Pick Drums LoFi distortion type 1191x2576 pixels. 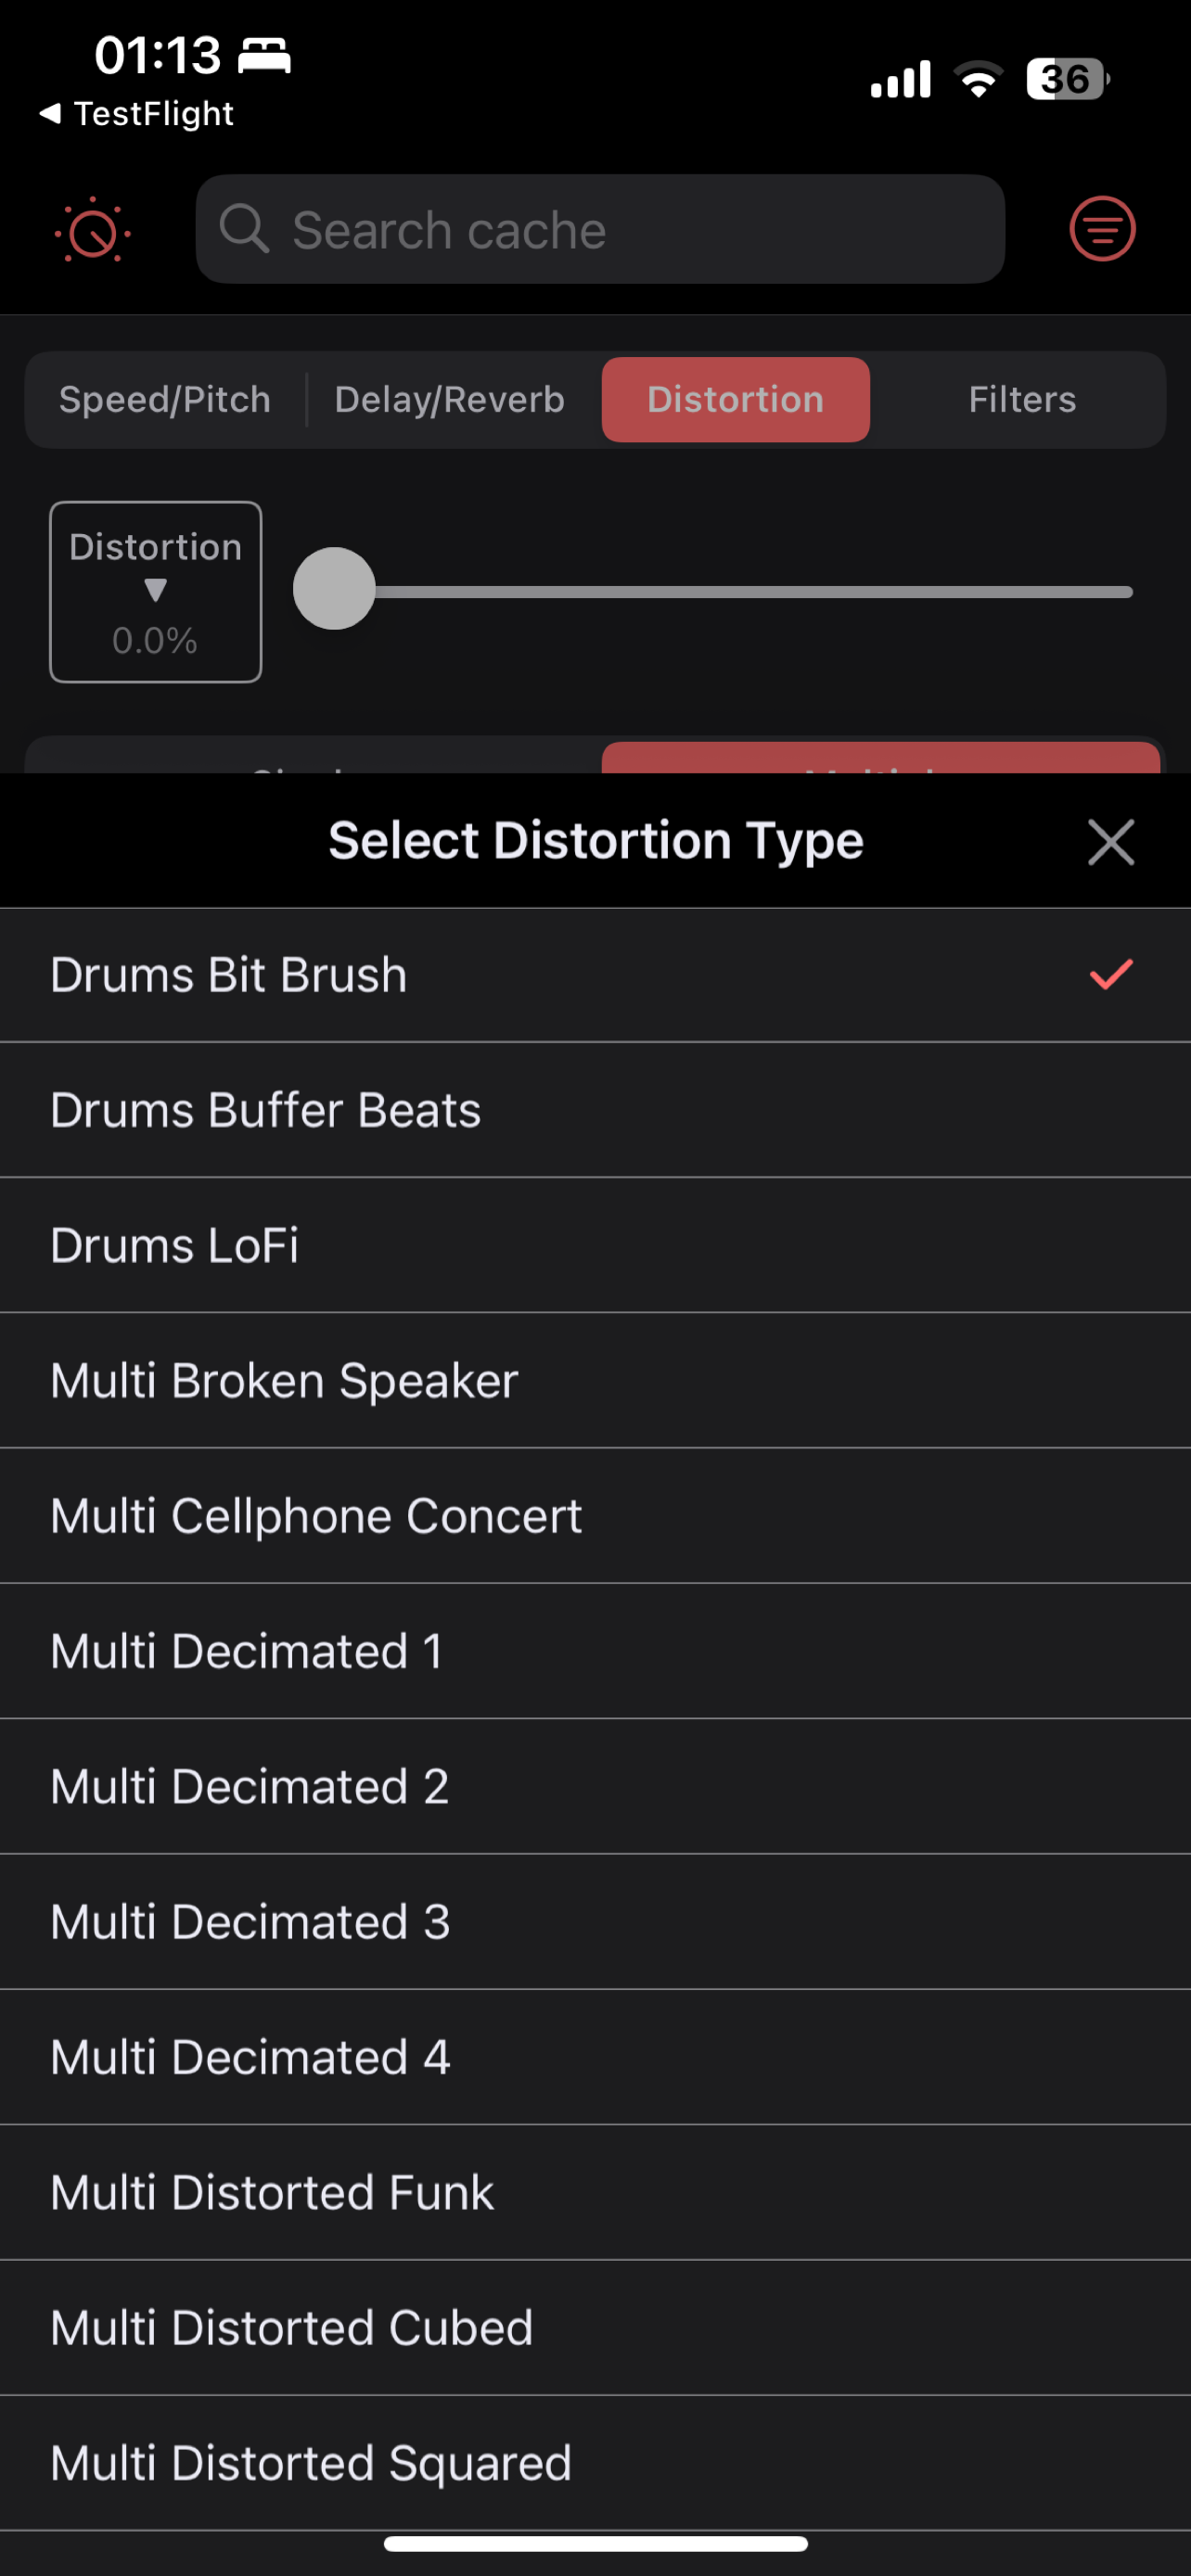(x=595, y=1245)
